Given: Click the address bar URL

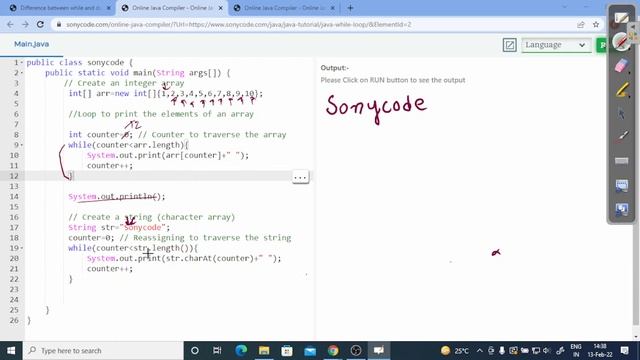Looking at the screenshot, I should tap(239, 24).
